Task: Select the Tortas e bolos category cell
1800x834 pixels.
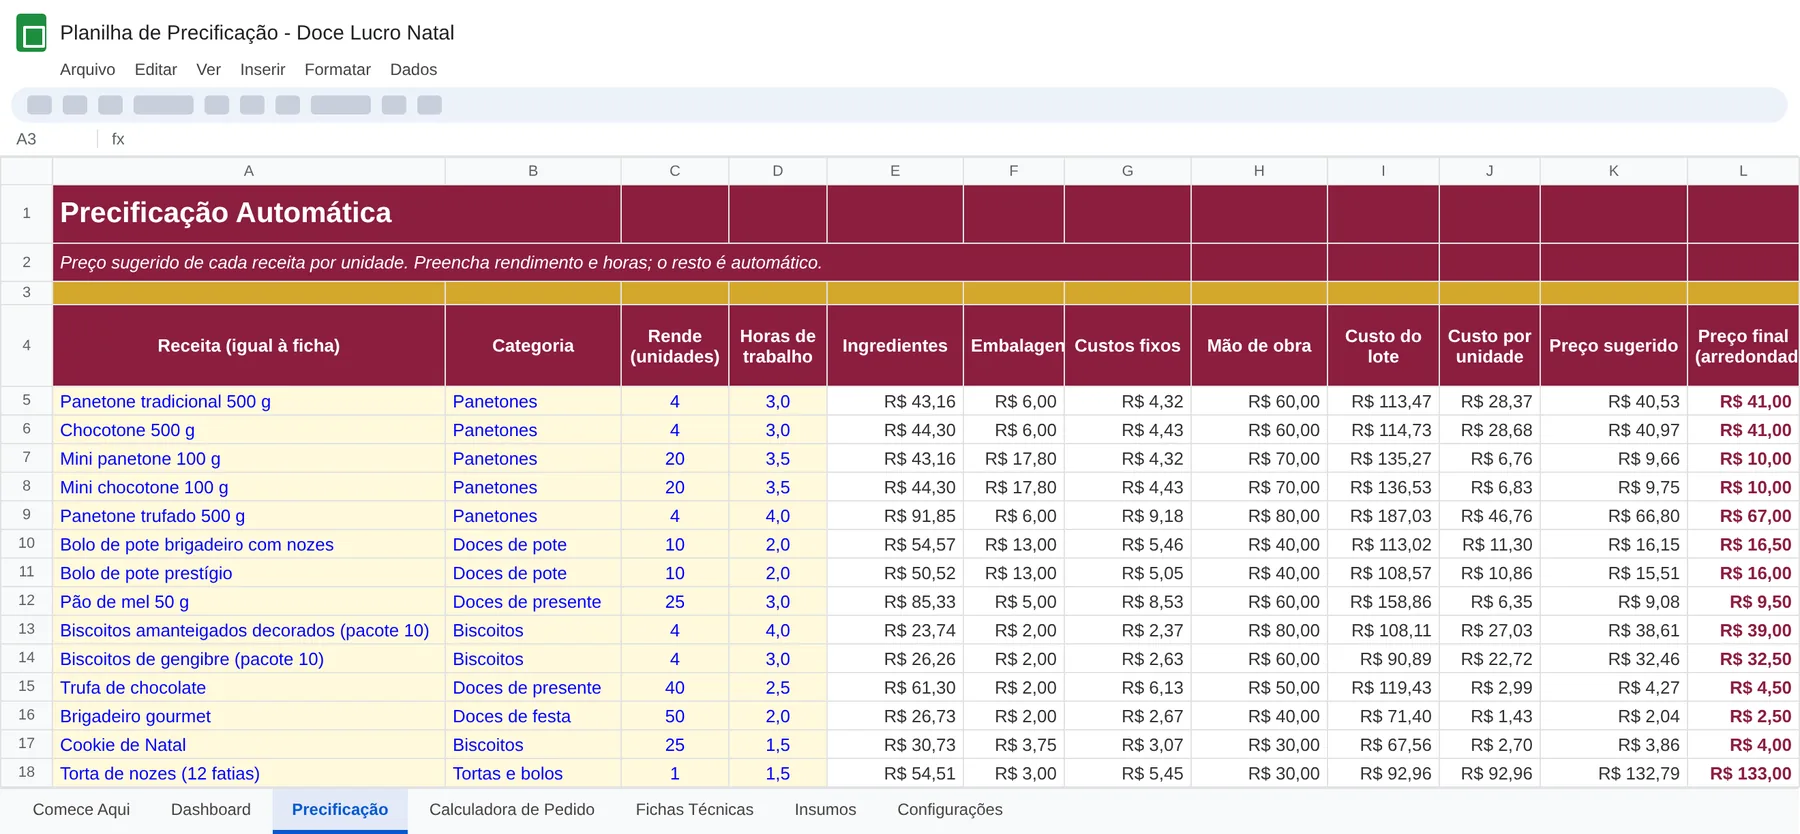Action: tap(533, 773)
